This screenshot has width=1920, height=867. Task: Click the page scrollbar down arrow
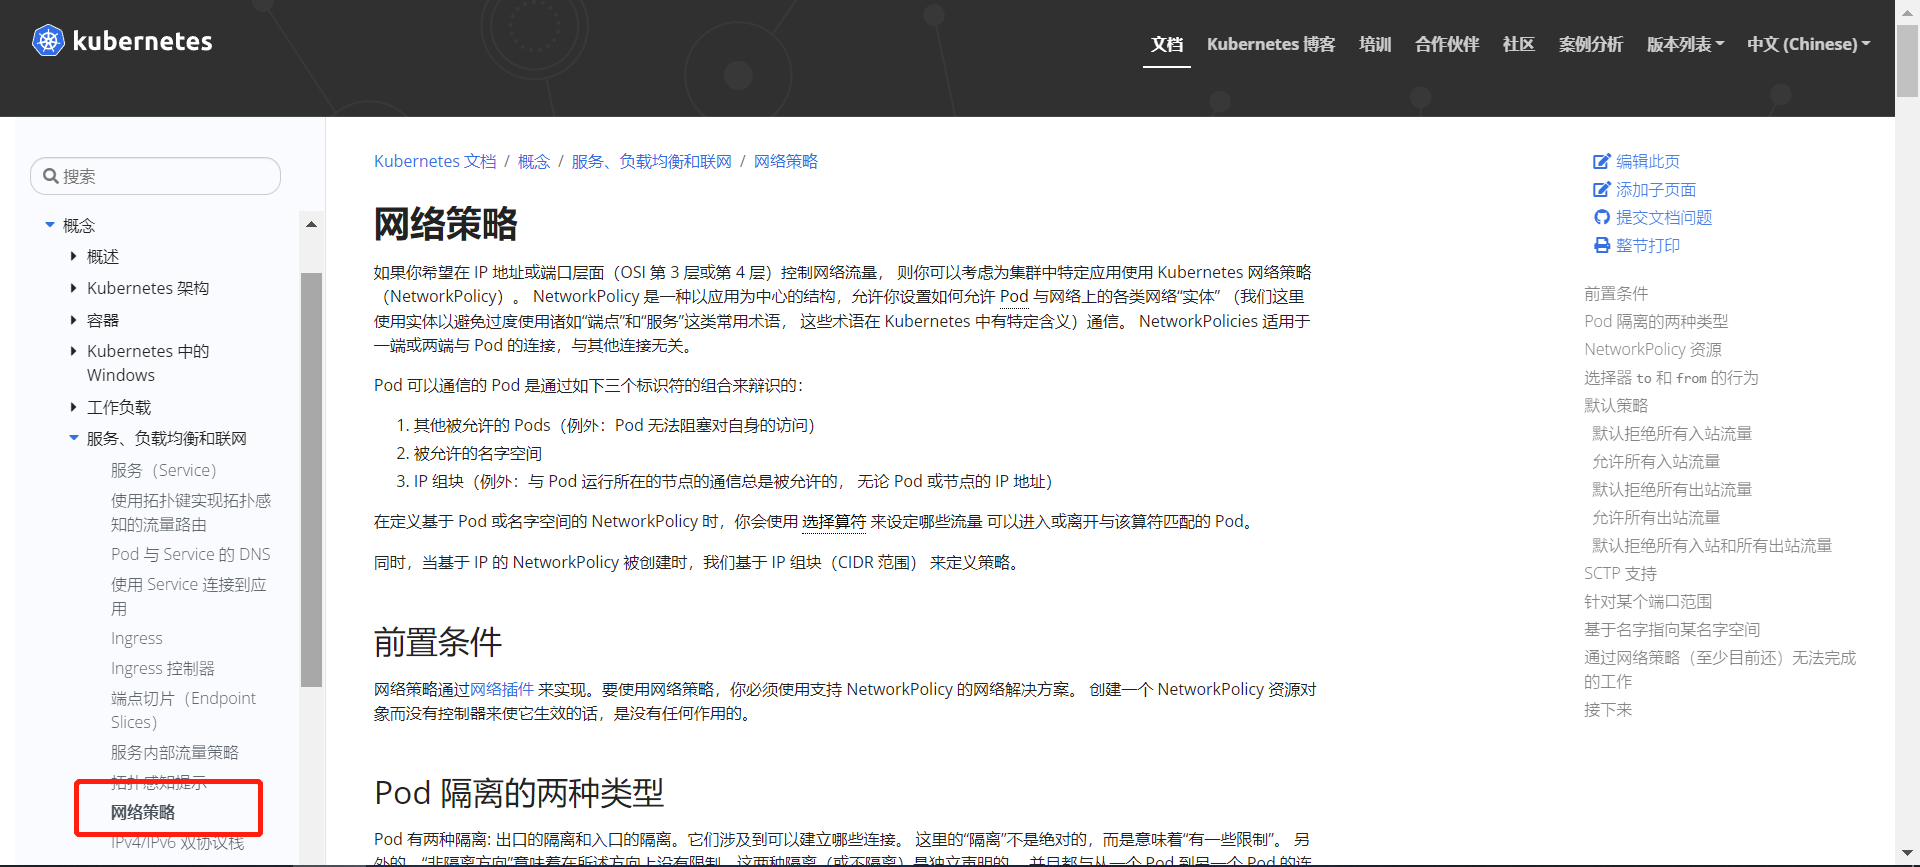(1907, 853)
